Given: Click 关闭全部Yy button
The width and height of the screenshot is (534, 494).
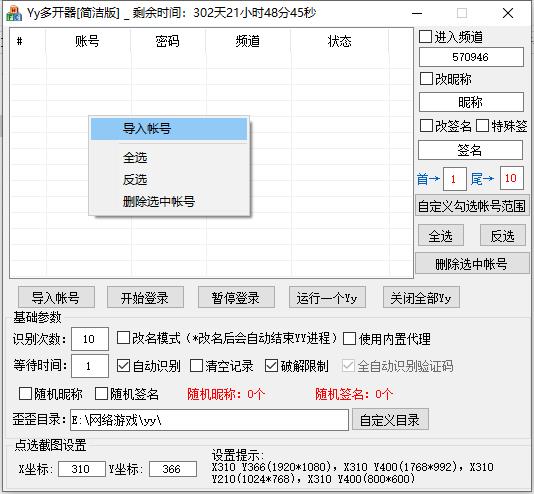Looking at the screenshot, I should (x=421, y=297).
